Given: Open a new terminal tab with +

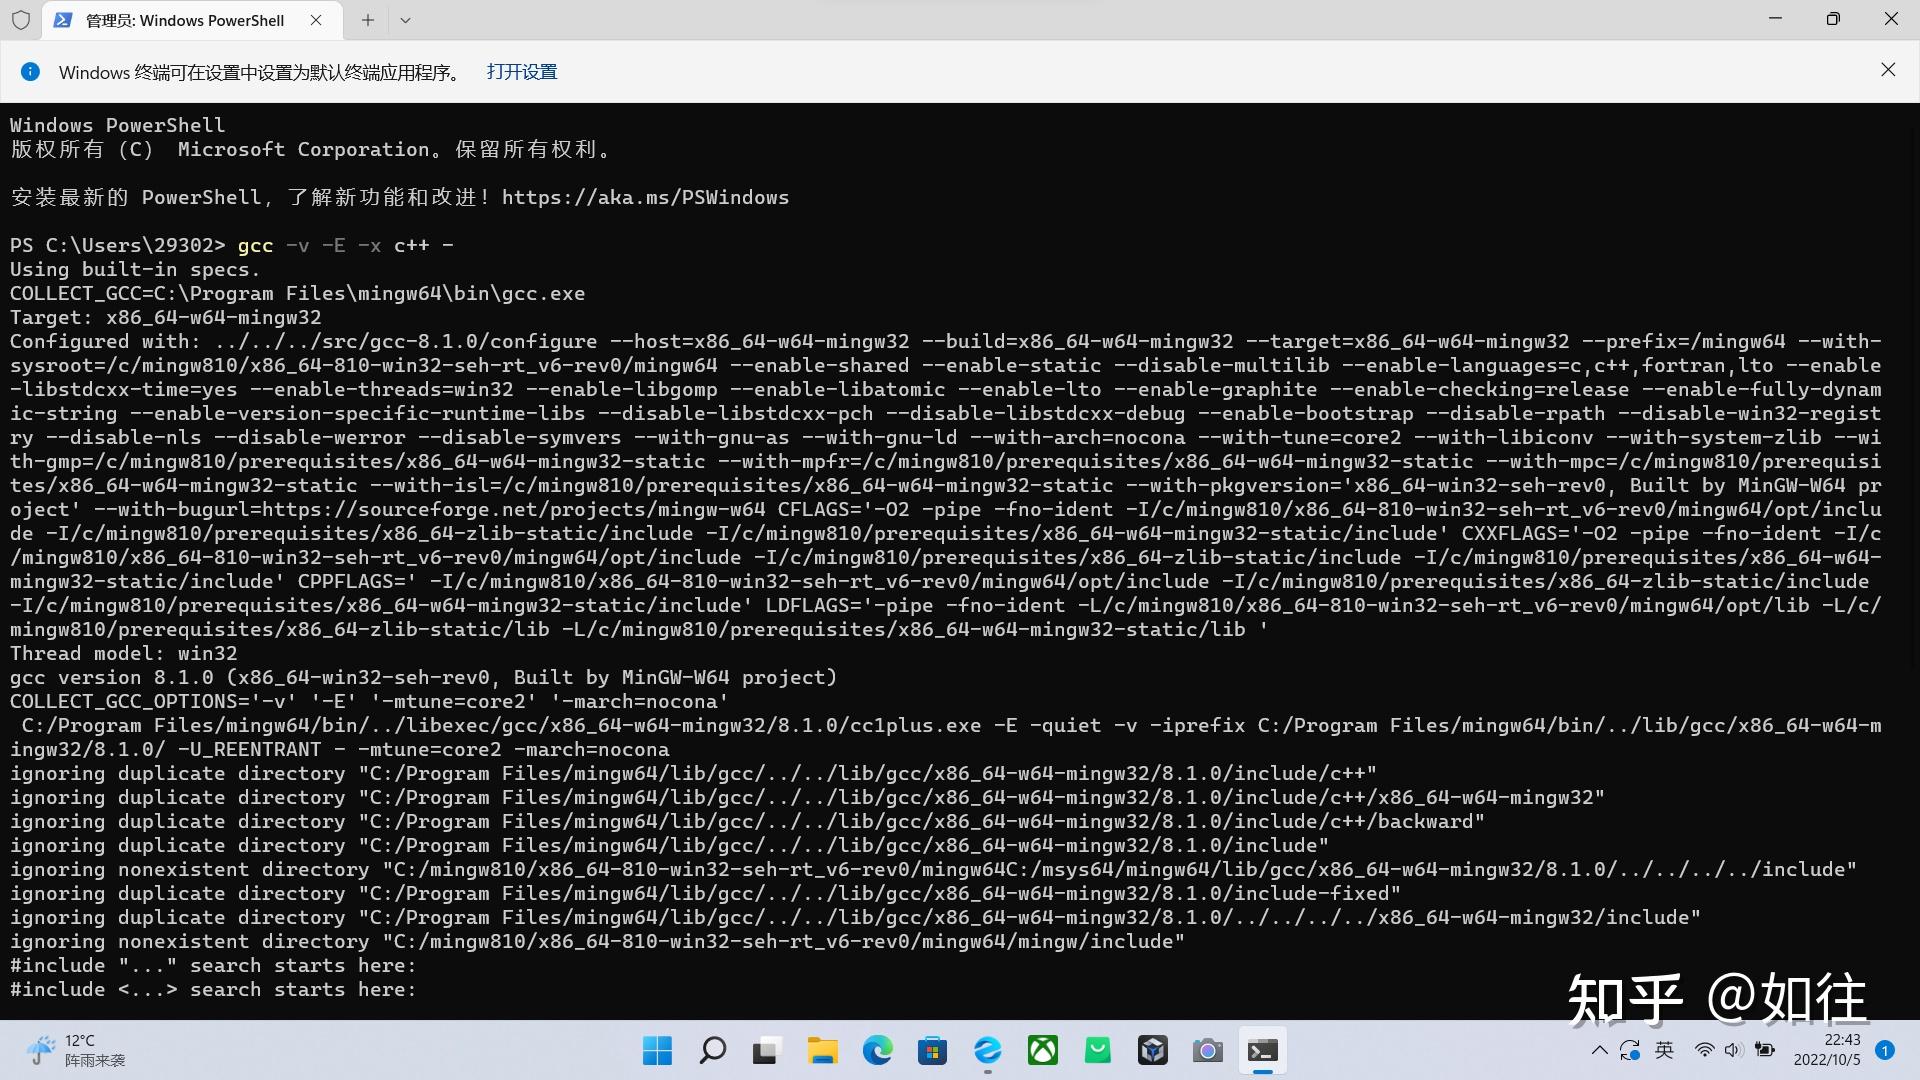Looking at the screenshot, I should tap(367, 20).
